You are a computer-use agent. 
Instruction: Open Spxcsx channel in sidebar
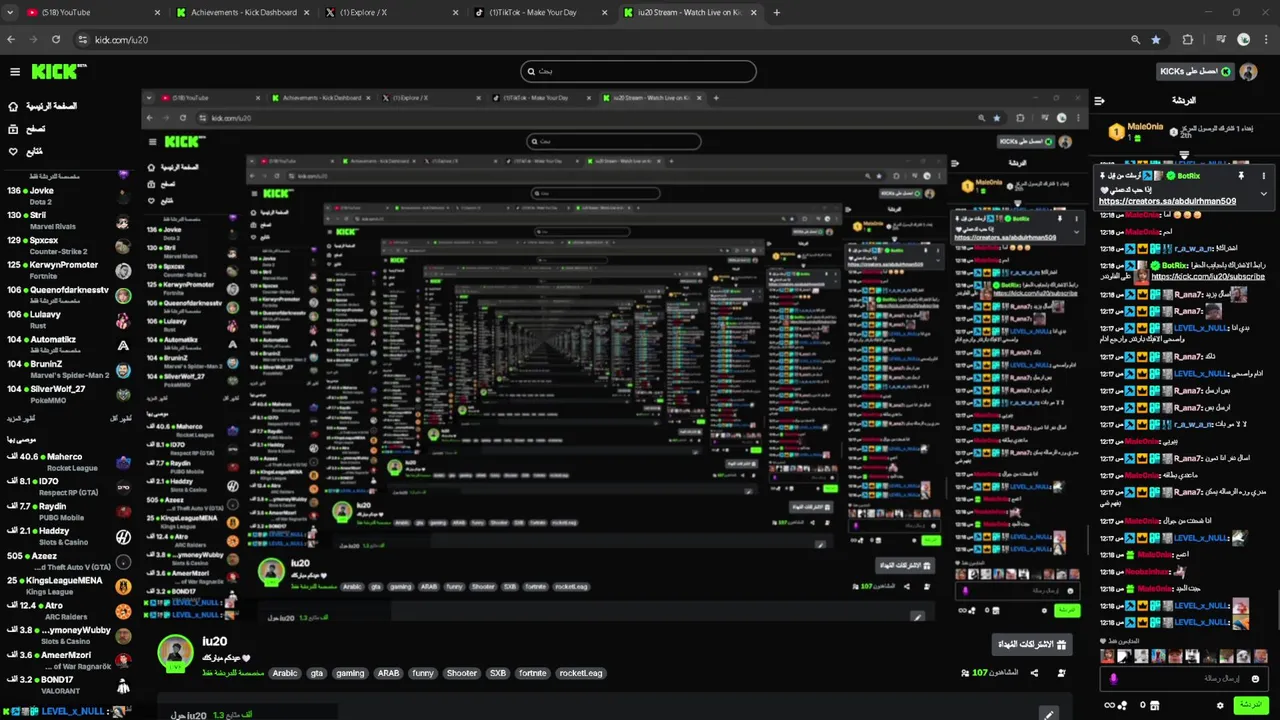pos(68,245)
